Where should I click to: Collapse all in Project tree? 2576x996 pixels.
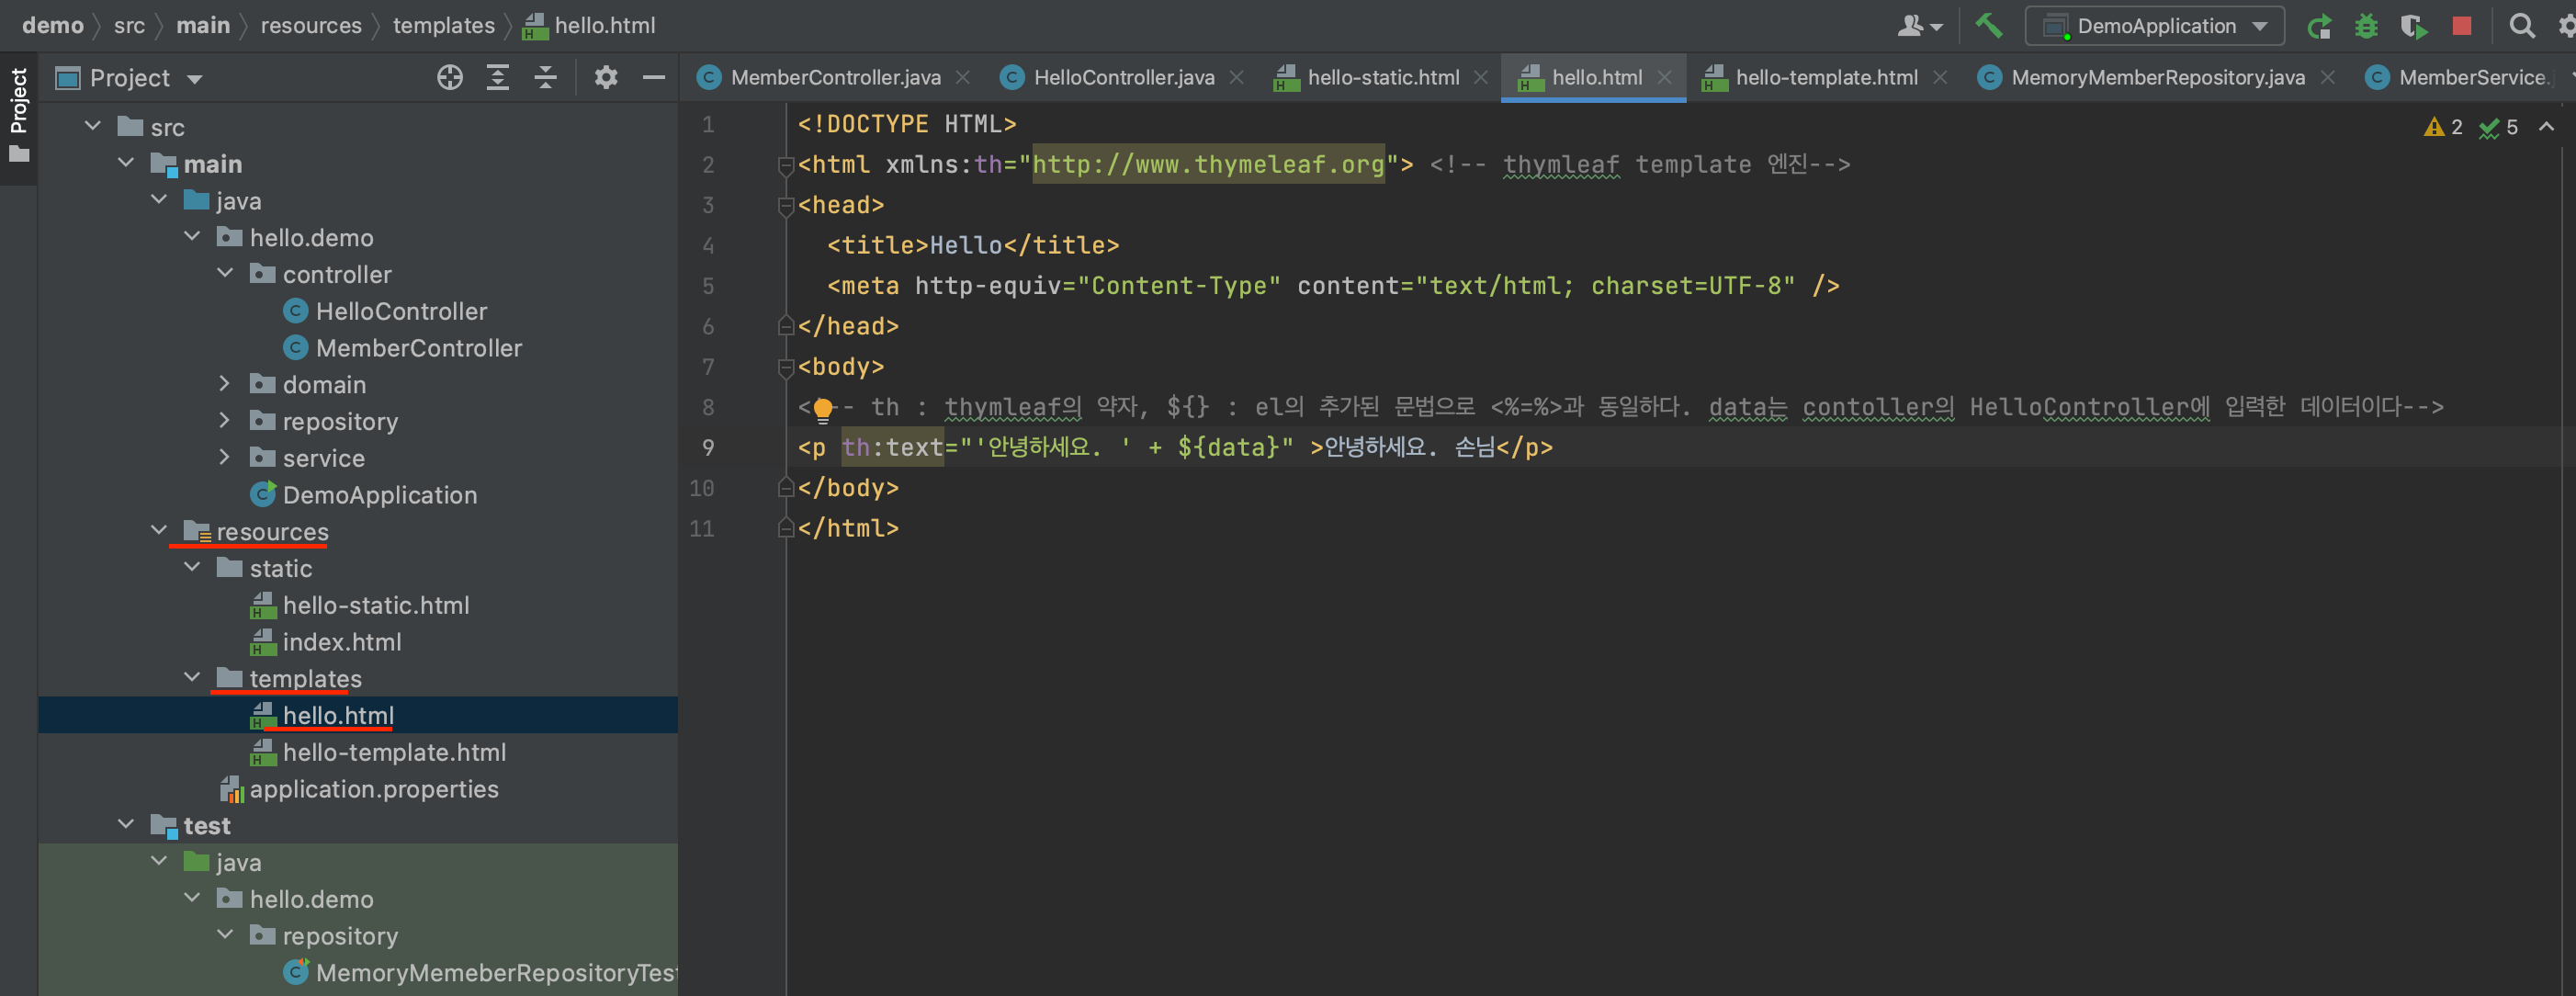coord(545,78)
